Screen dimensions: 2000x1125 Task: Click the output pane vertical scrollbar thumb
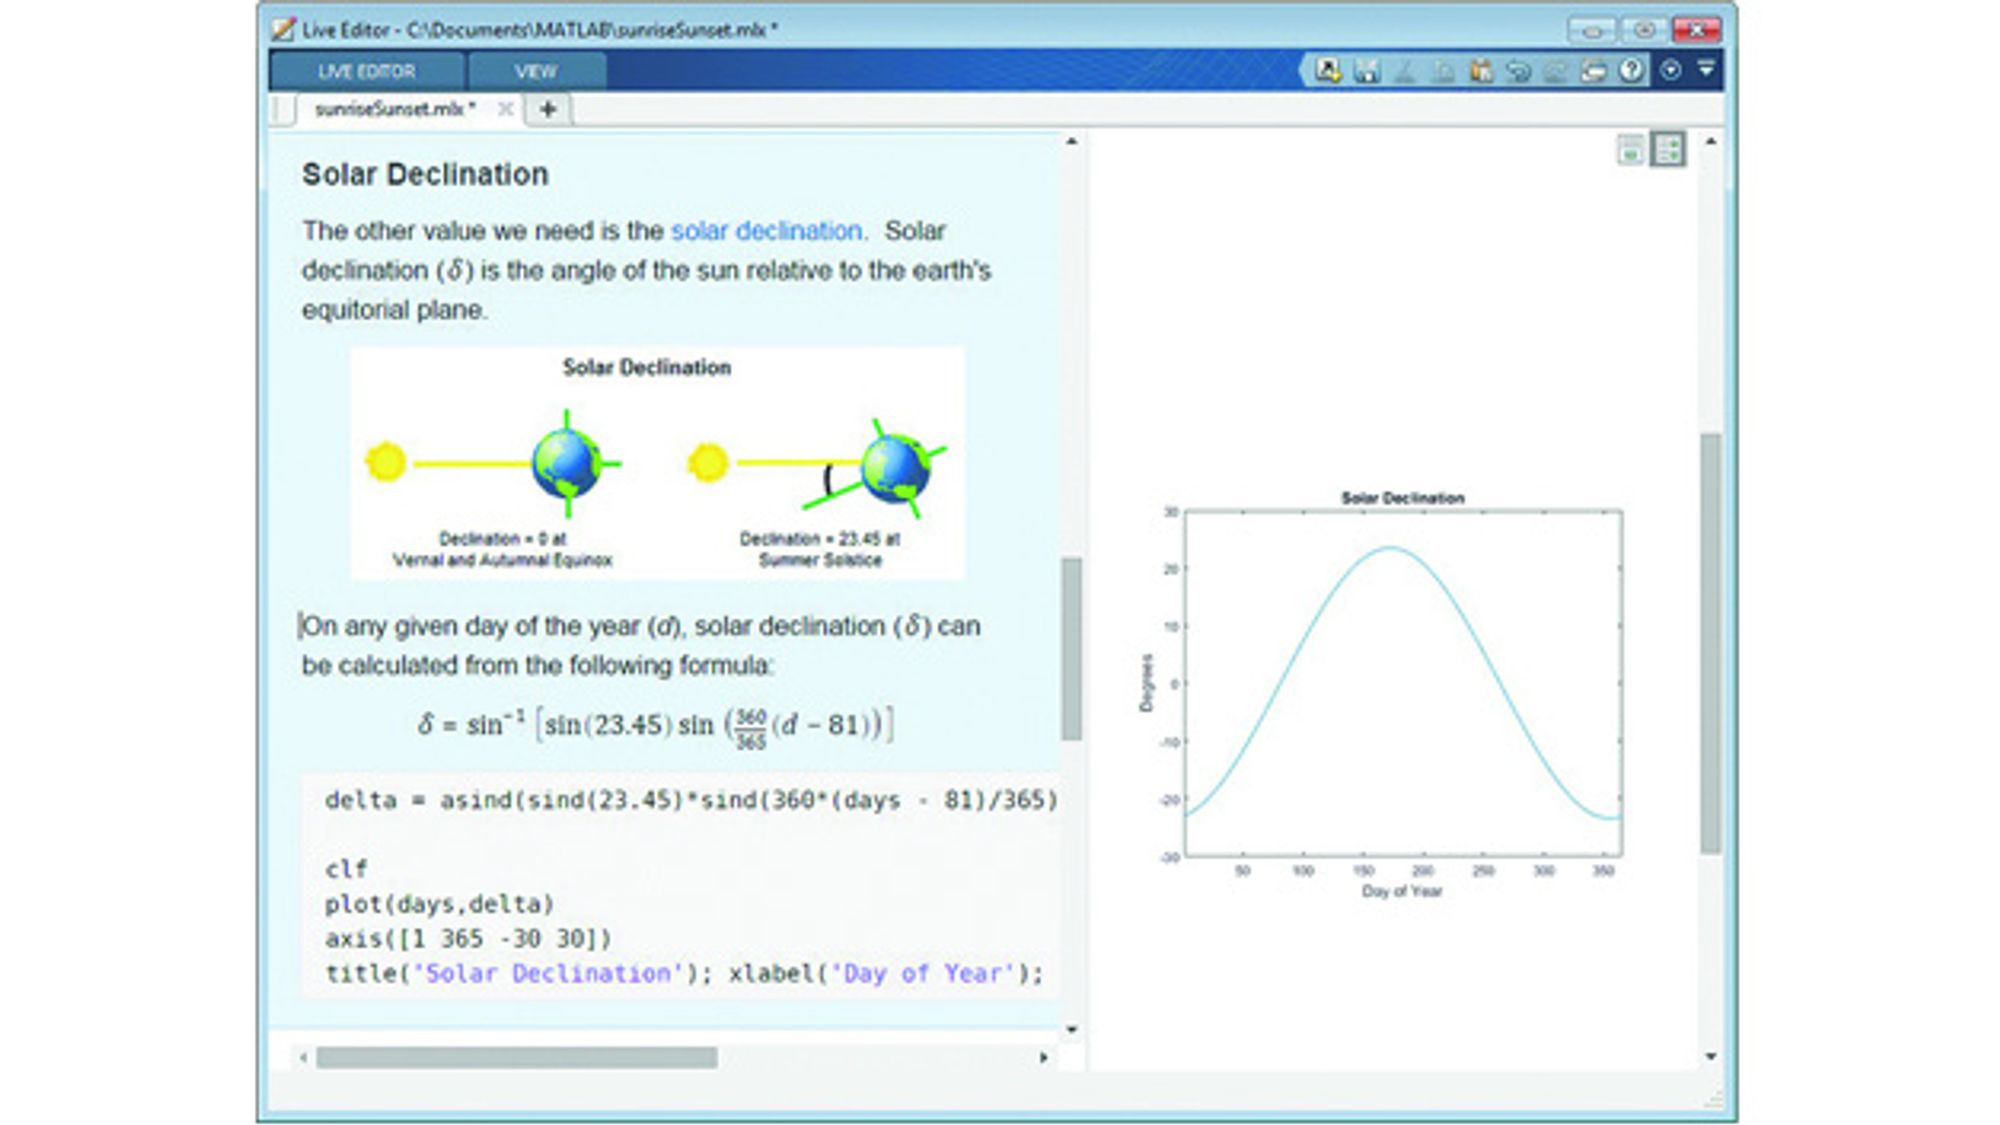click(1710, 643)
